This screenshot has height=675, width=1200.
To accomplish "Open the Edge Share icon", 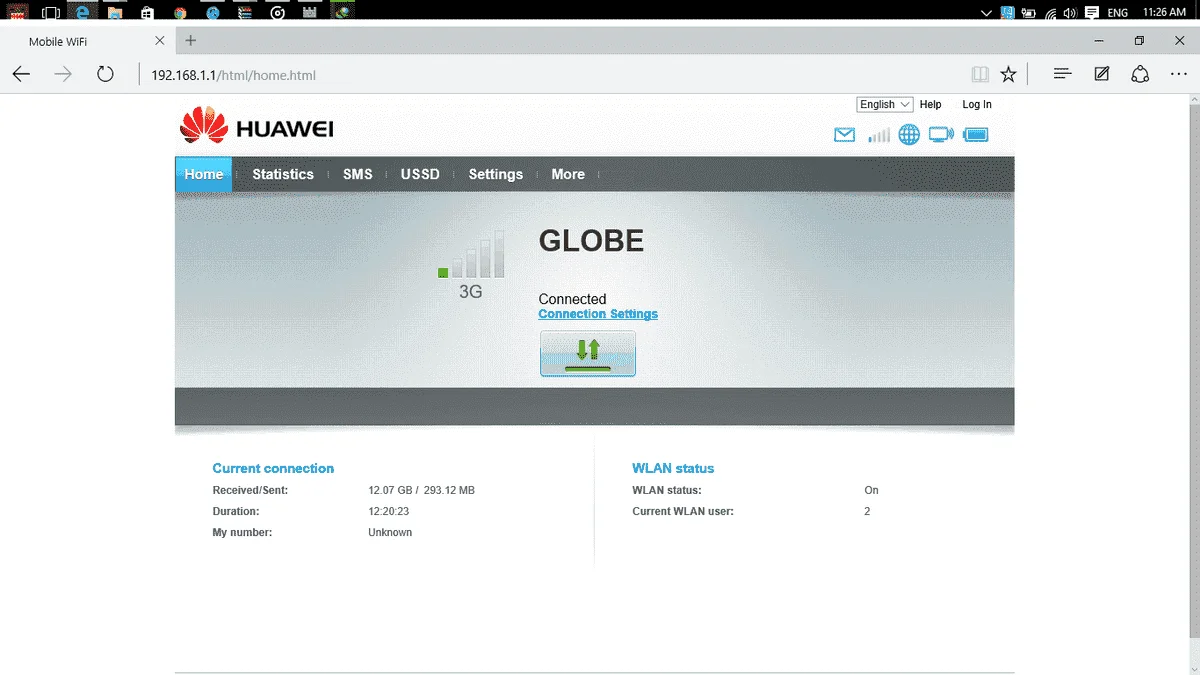I will [x=1140, y=74].
